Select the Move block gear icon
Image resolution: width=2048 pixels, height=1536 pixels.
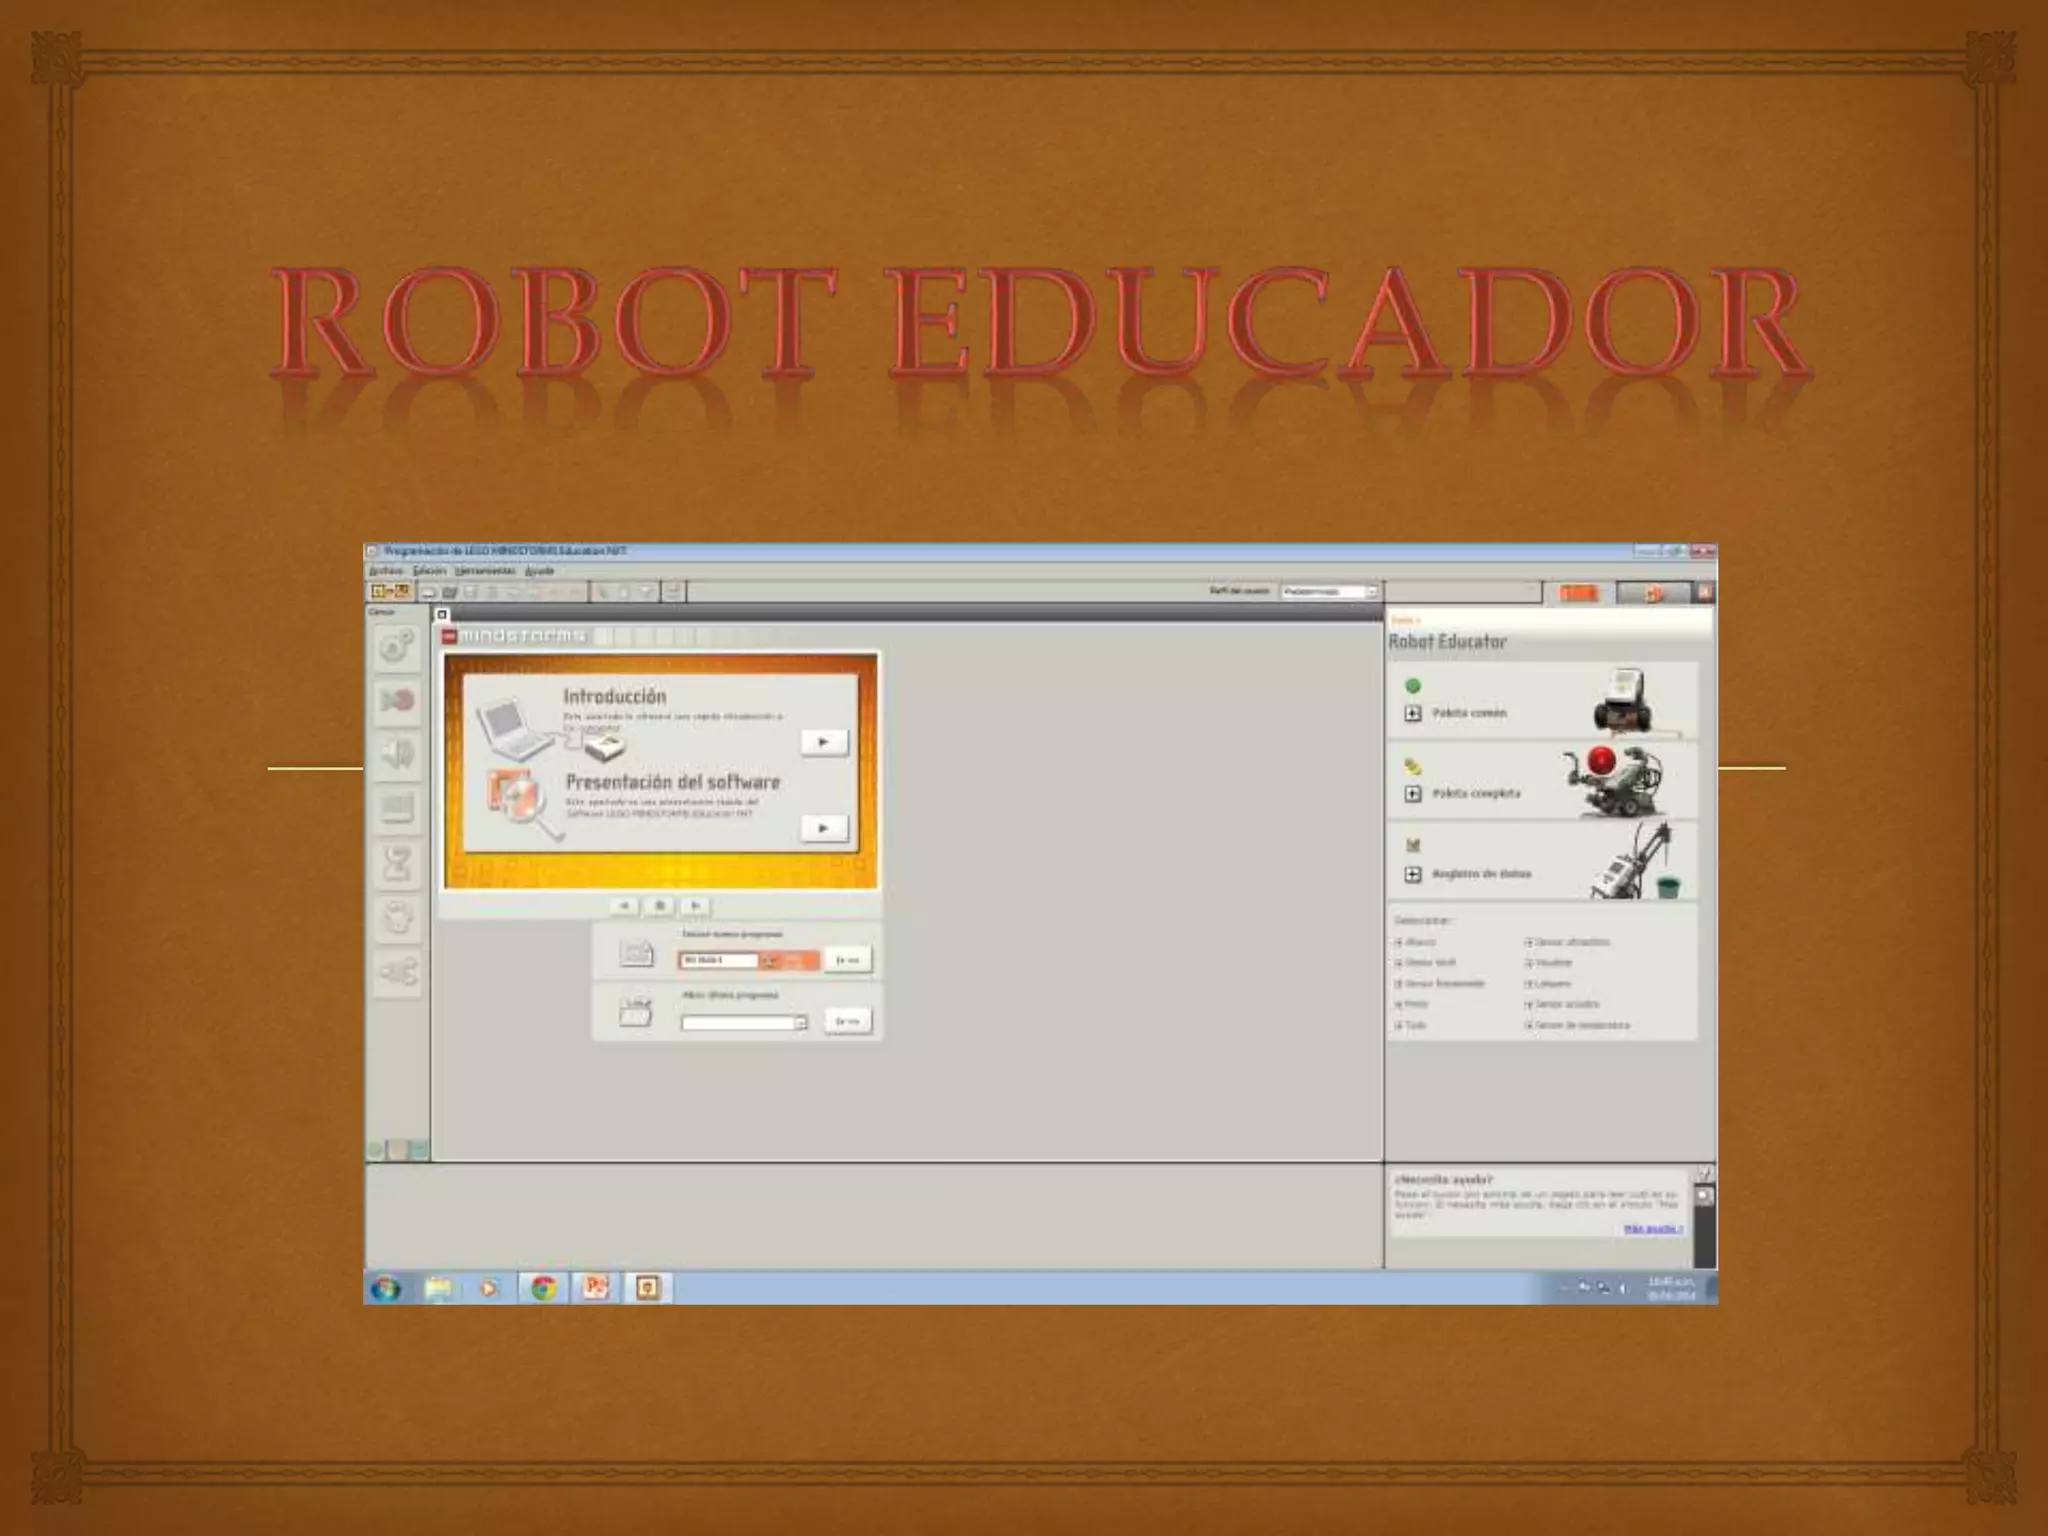(x=397, y=646)
